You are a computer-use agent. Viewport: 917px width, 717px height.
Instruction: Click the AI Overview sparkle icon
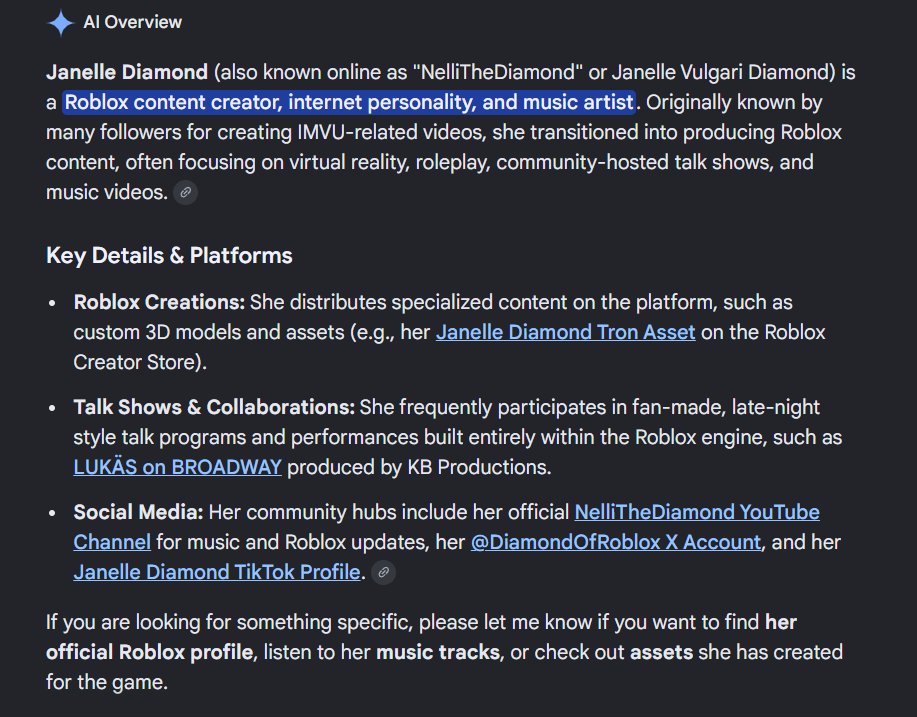click(x=60, y=23)
